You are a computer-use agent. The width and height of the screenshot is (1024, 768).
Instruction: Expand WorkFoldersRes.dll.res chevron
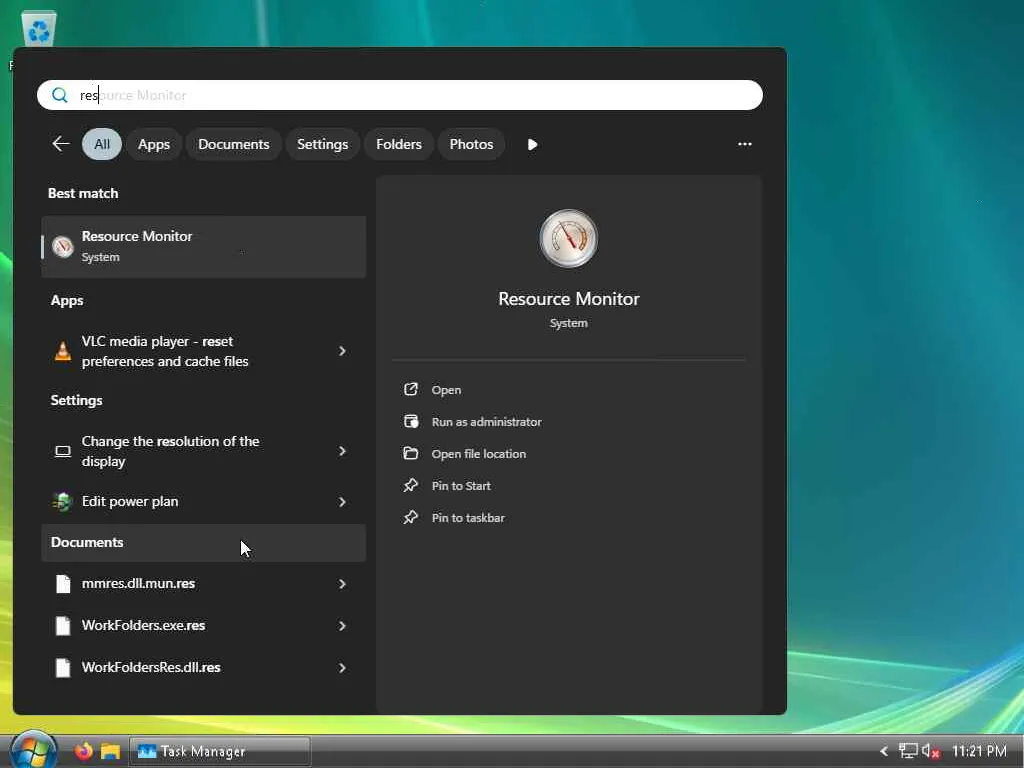342,667
